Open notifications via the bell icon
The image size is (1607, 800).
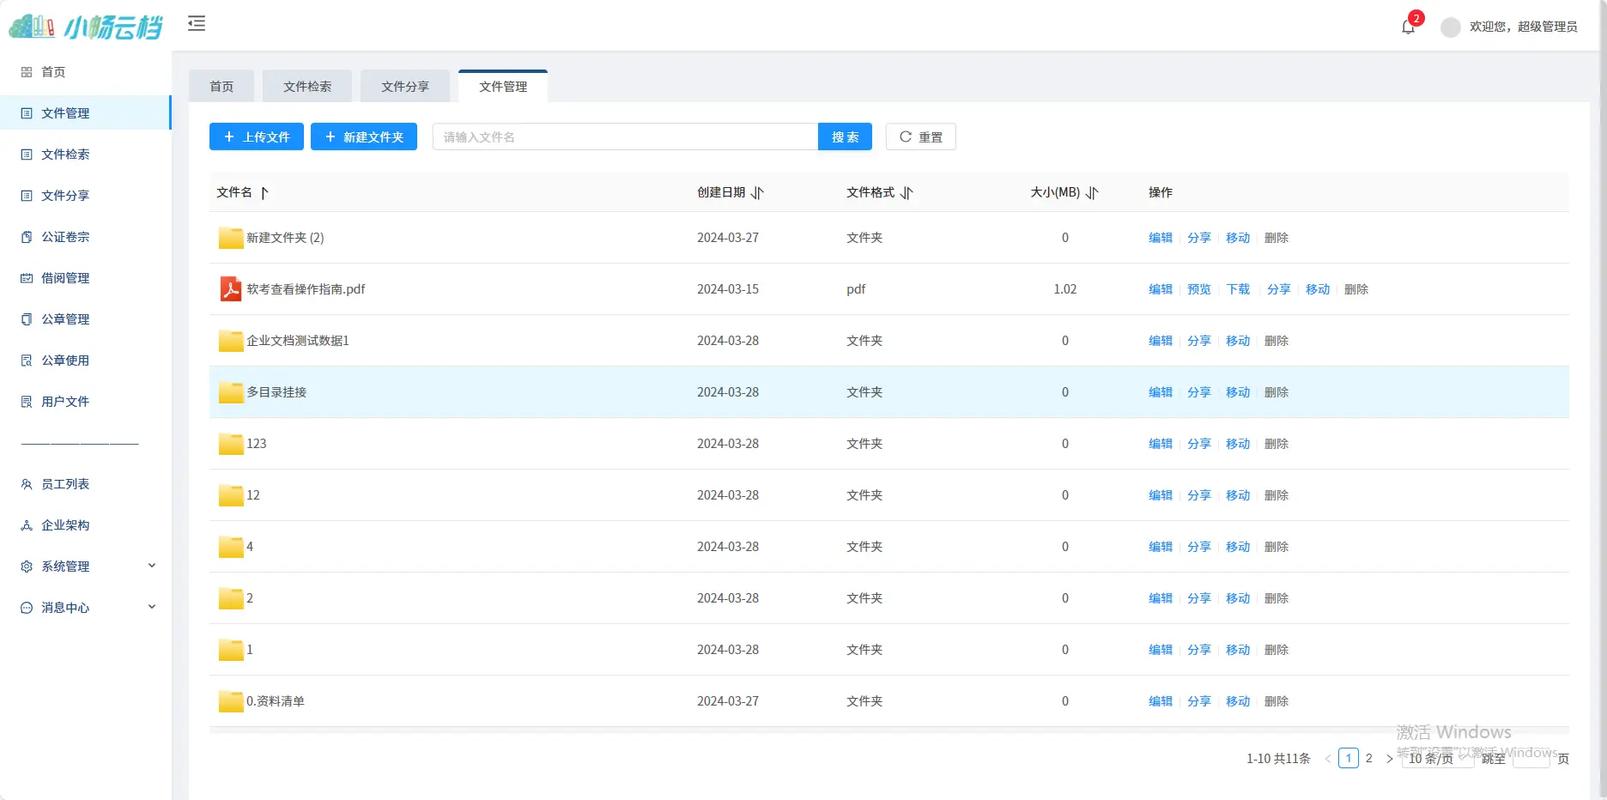pyautogui.click(x=1408, y=27)
